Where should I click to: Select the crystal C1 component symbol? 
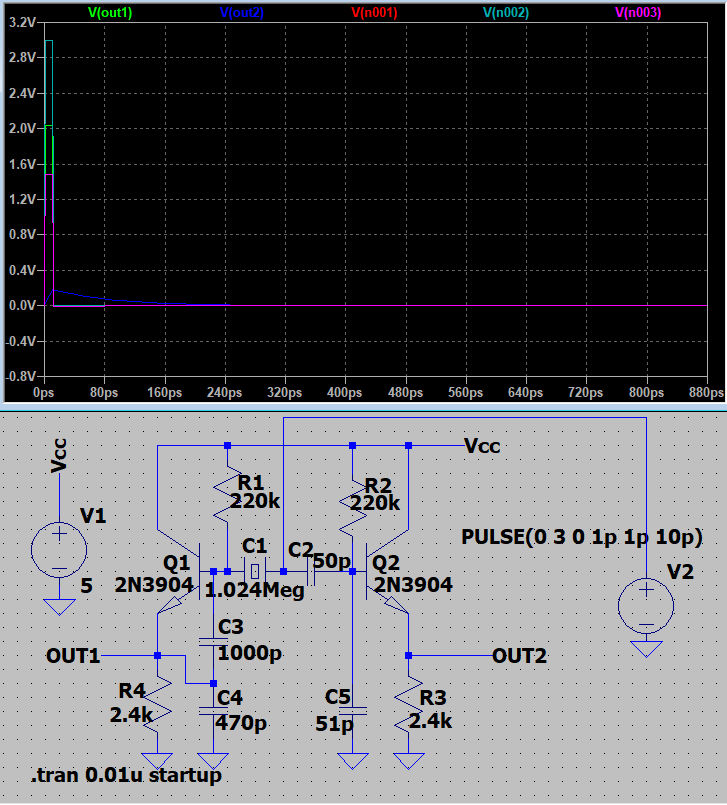[x=255, y=571]
